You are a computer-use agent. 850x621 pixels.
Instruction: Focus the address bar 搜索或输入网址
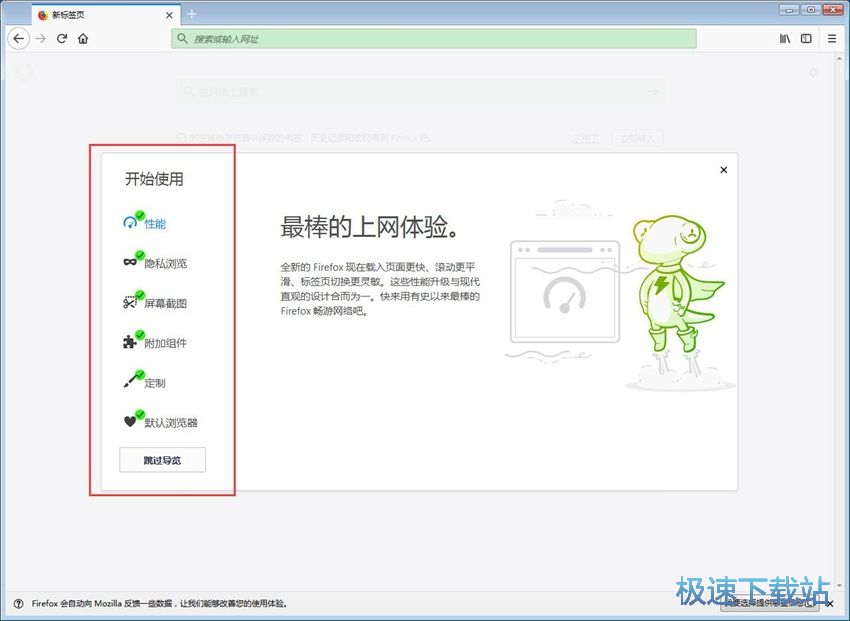coord(434,38)
